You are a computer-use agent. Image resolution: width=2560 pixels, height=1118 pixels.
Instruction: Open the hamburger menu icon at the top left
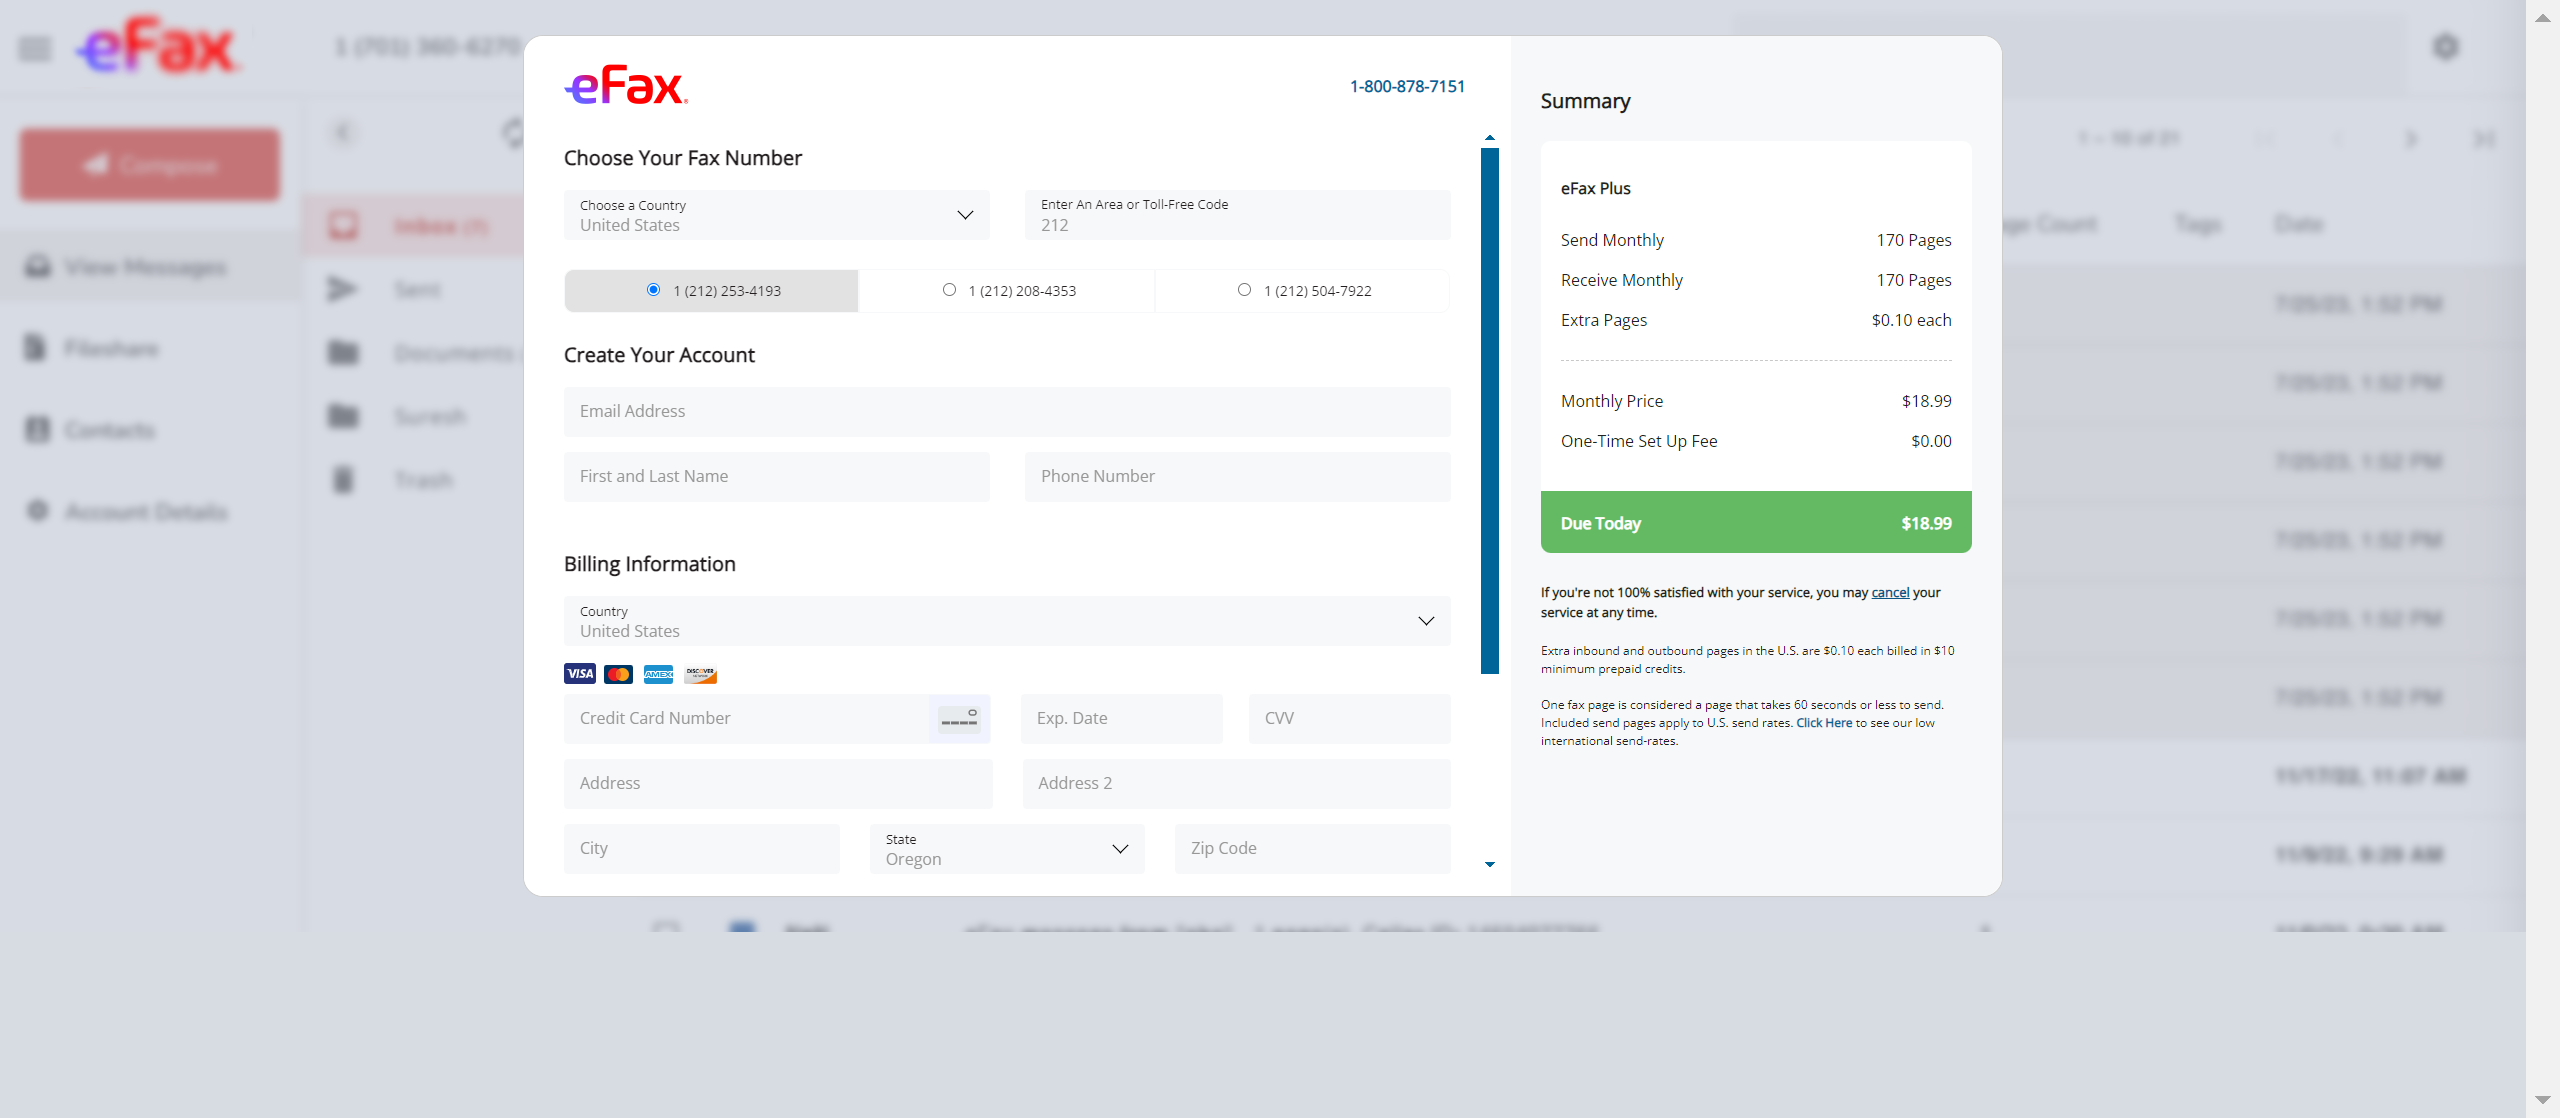35,48
